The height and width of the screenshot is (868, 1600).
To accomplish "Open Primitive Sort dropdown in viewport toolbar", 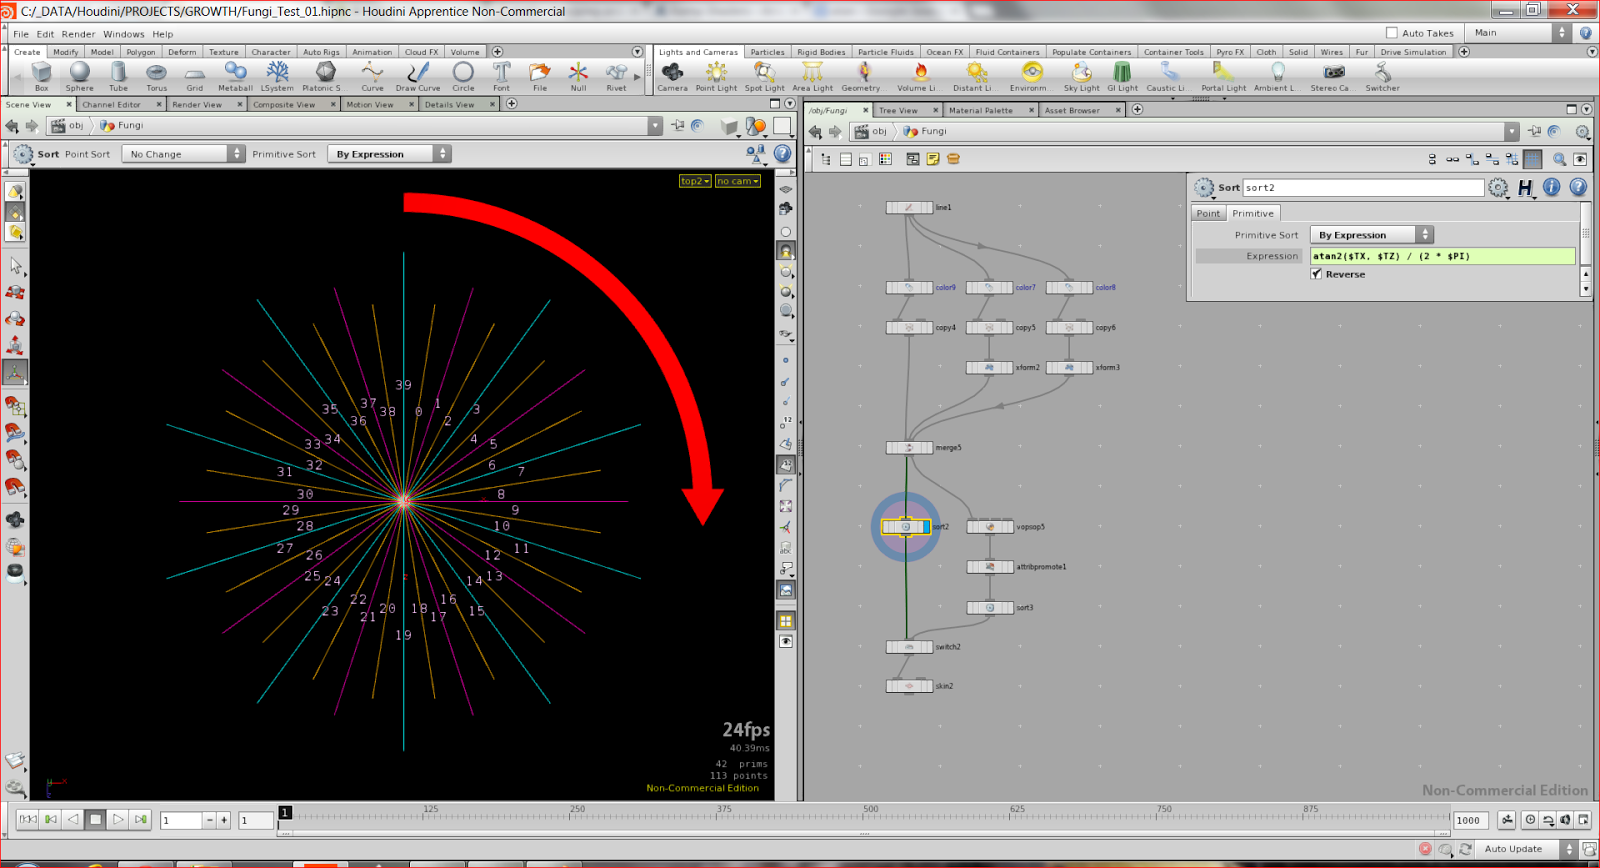I will [x=389, y=154].
